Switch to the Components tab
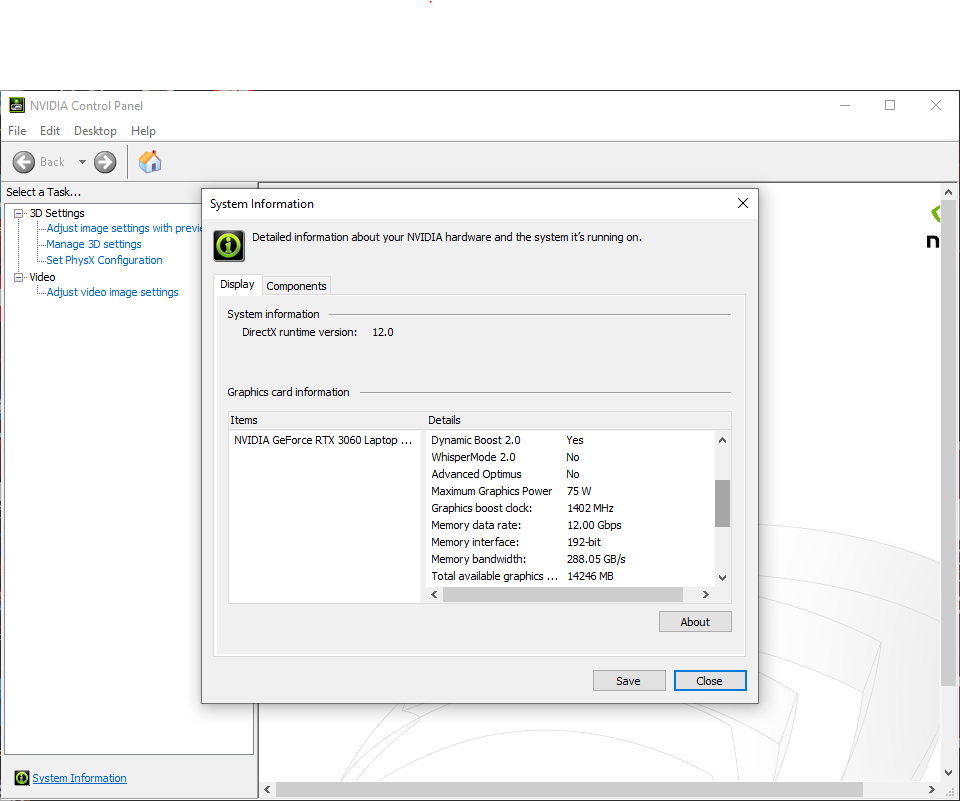960x801 pixels. [296, 286]
